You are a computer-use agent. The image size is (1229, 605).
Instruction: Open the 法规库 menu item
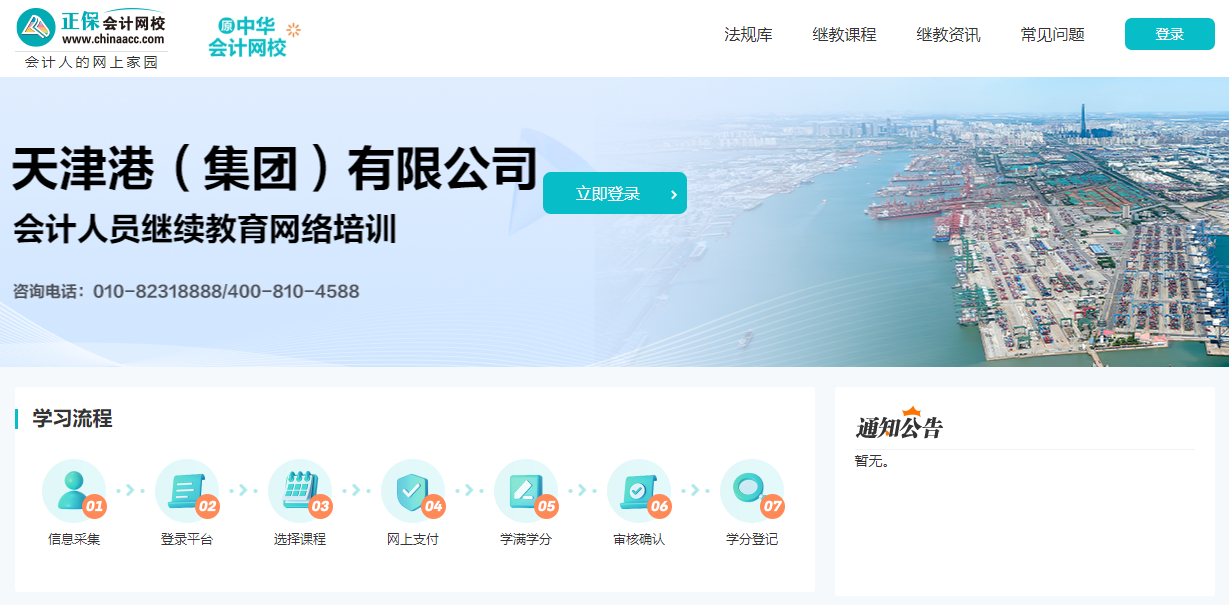tap(748, 34)
